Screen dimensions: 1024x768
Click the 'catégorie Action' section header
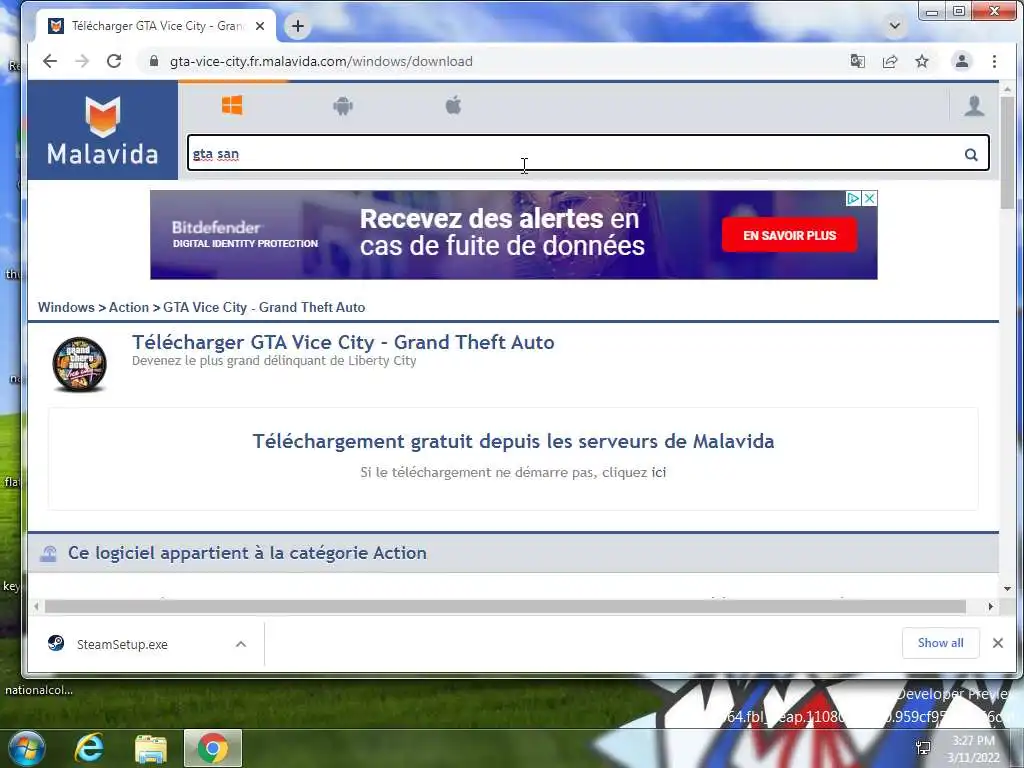tap(247, 553)
